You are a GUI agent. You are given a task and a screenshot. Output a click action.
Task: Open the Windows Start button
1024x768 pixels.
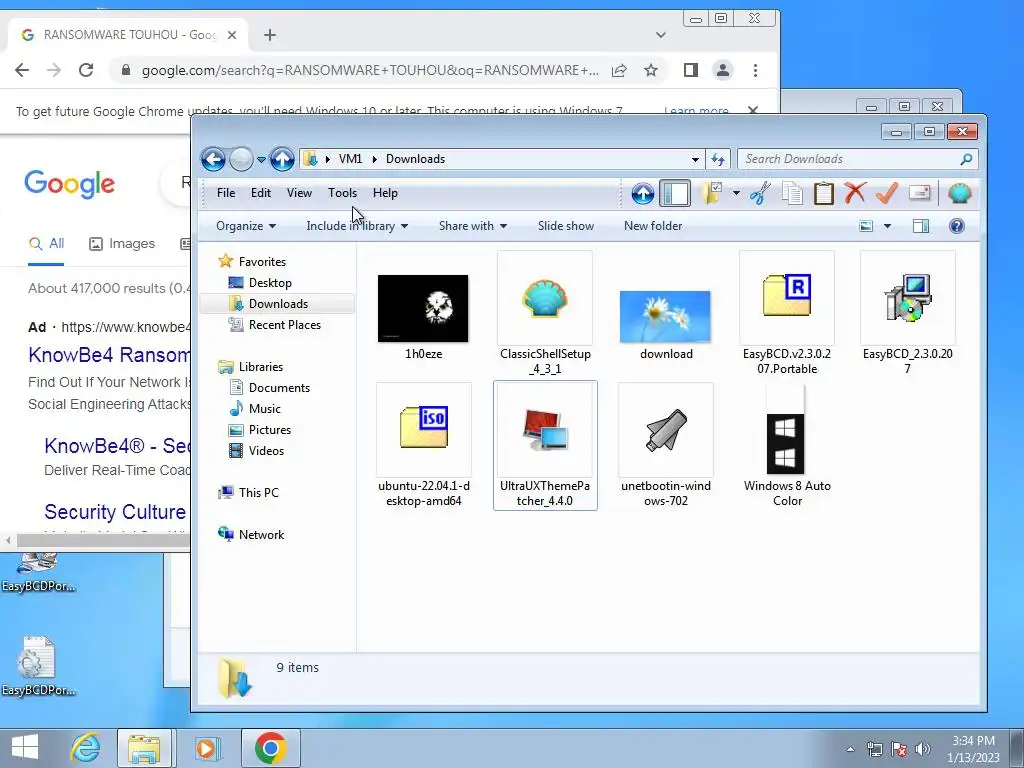25,748
